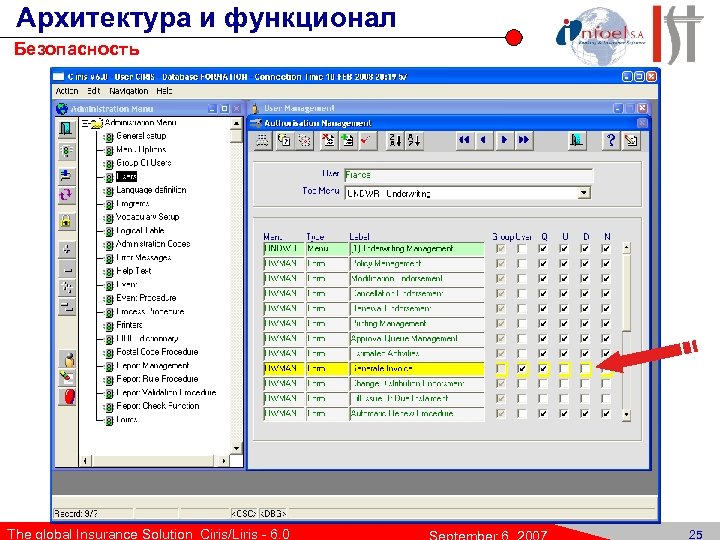Screen dimensions: 720x540
Task: Go to last record with double-right arrows
Action: pyautogui.click(x=523, y=140)
